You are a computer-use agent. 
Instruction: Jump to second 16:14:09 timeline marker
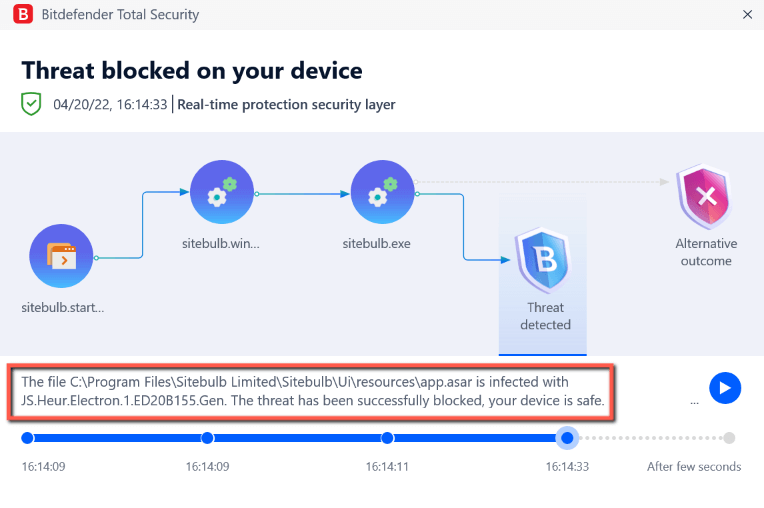[208, 438]
